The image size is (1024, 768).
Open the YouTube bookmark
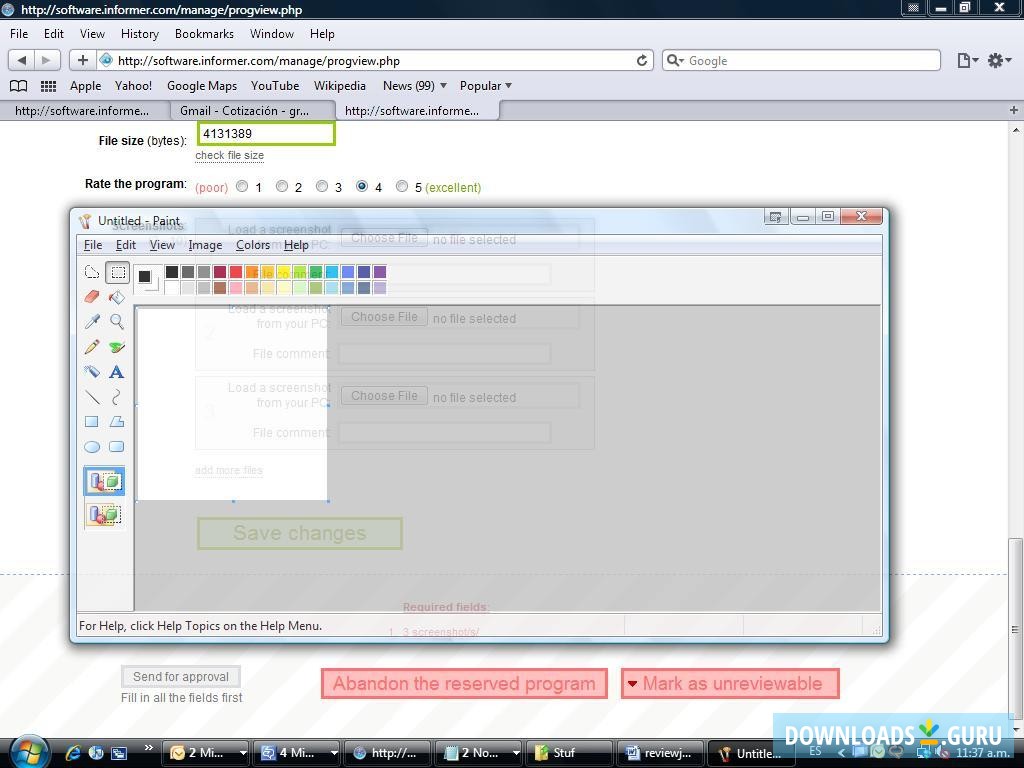coord(275,86)
